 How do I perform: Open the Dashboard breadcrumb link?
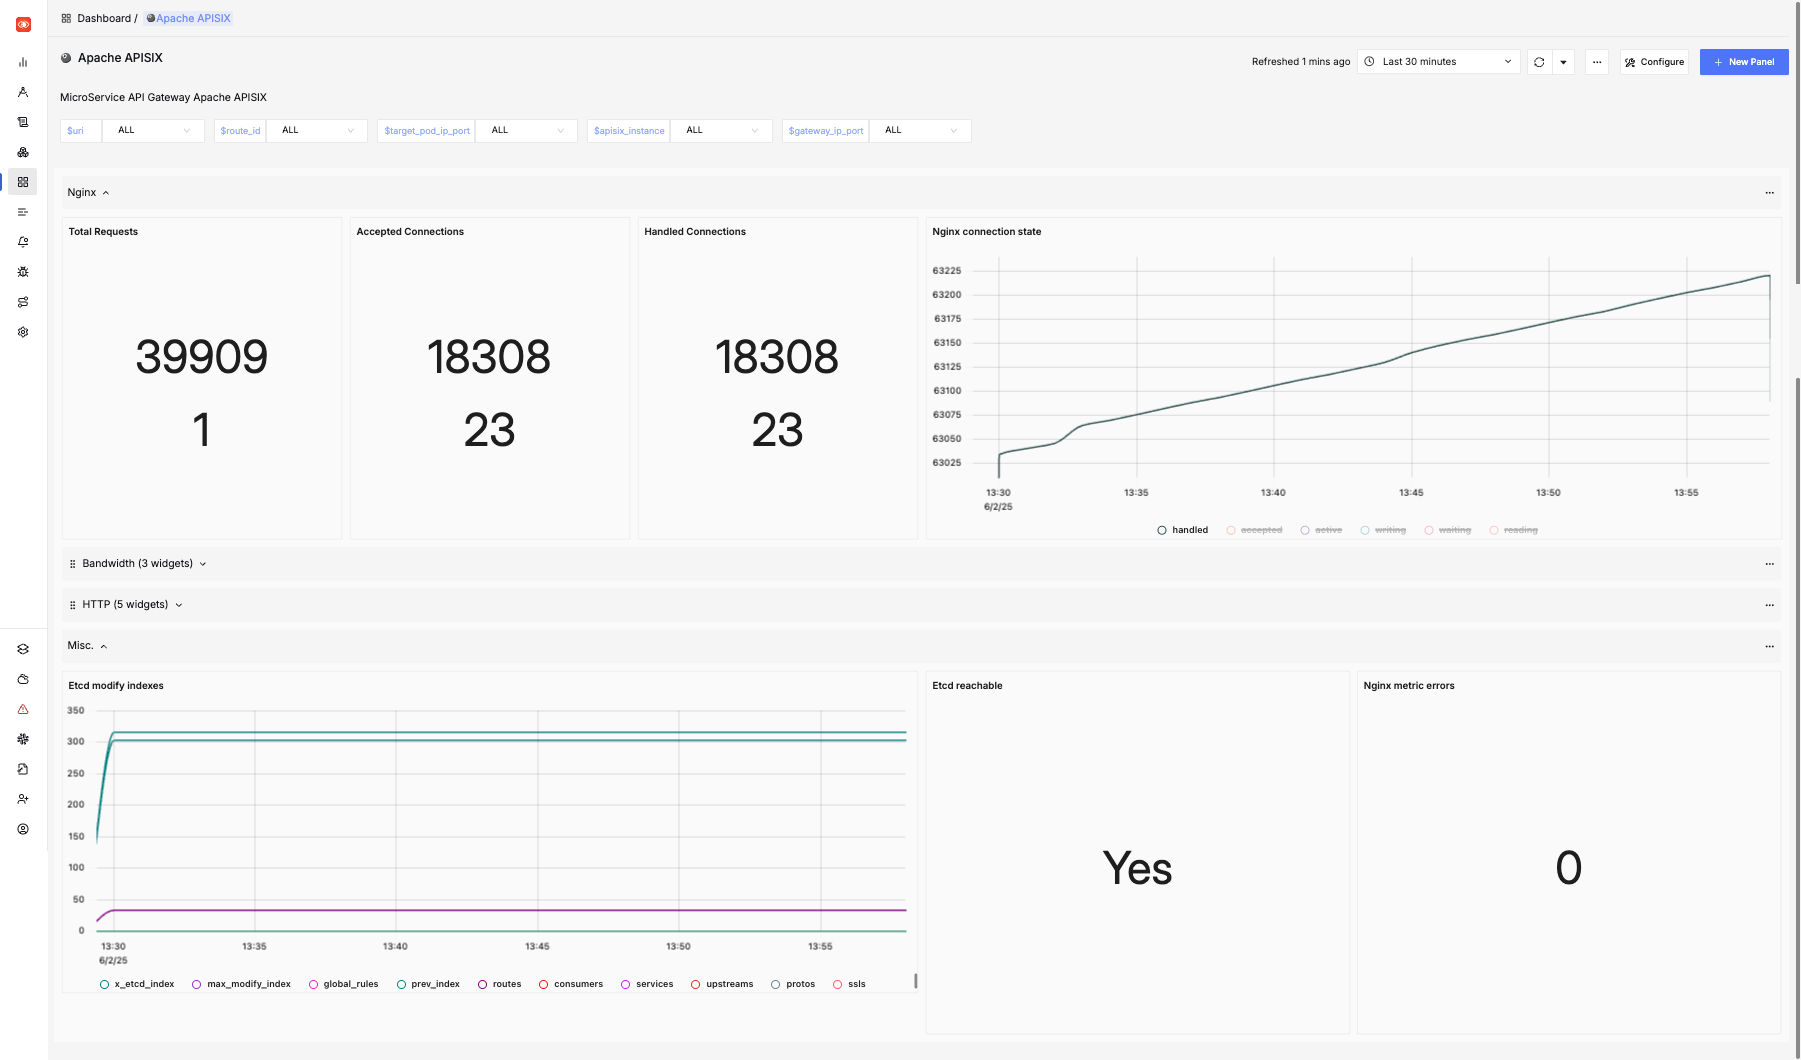tap(103, 18)
